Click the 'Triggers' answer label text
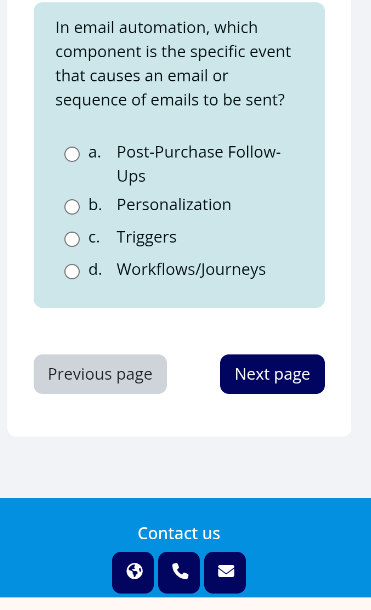Screen dimensions: 371x610 point(147,237)
